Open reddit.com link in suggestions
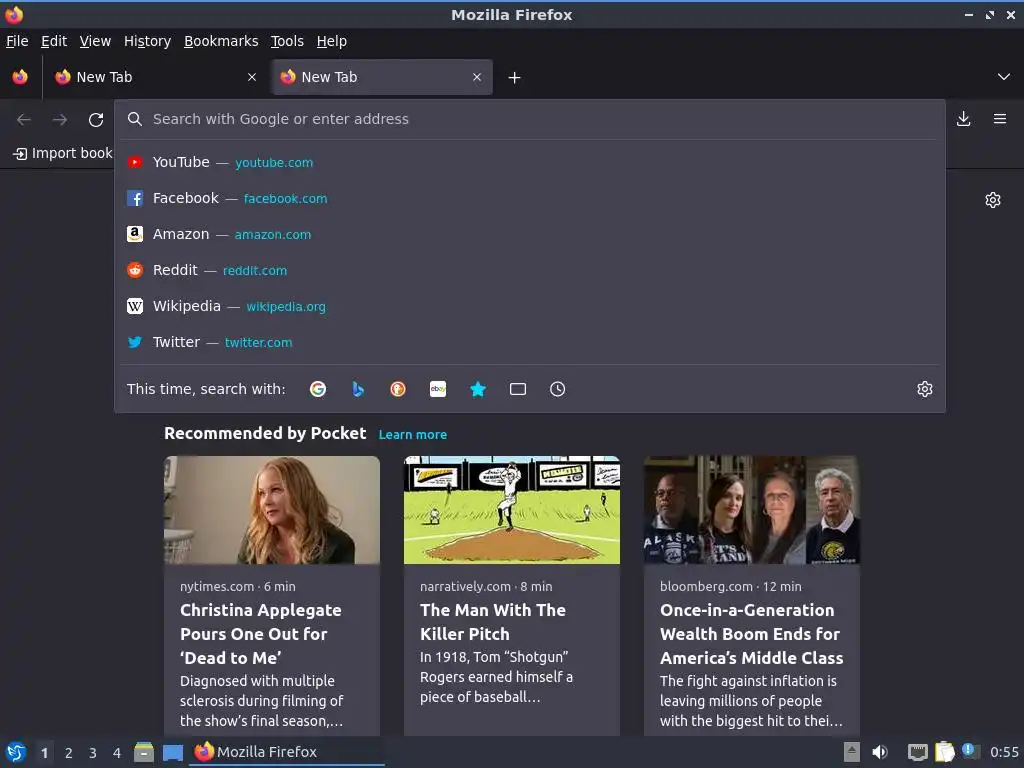 tap(255, 270)
